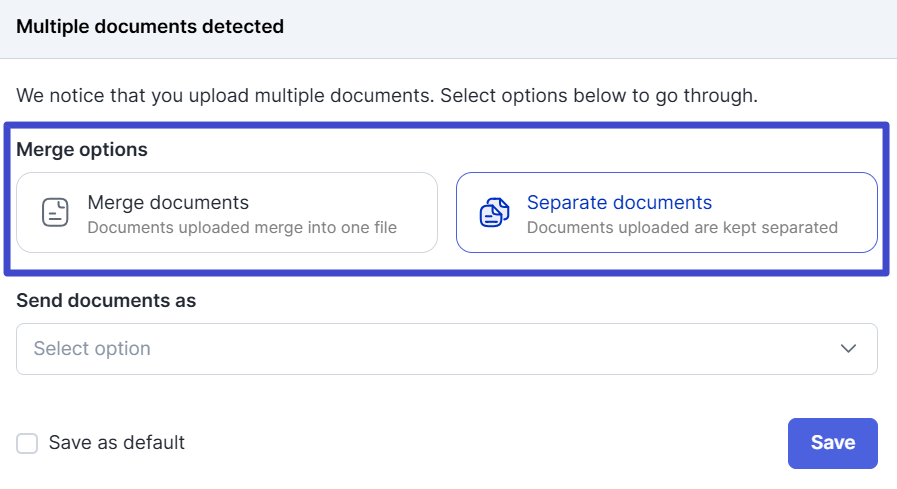897x489 pixels.
Task: Click the 'Save as default' label text
Action: click(117, 443)
